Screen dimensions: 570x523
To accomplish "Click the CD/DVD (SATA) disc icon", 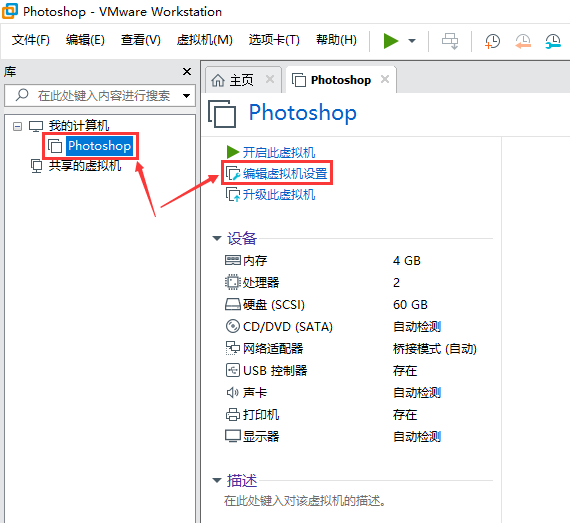I will [233, 326].
